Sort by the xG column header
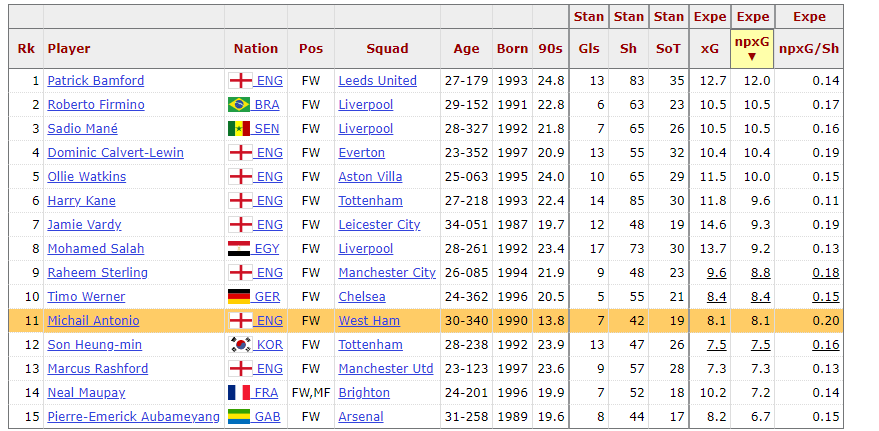The width and height of the screenshot is (879, 431). [709, 49]
